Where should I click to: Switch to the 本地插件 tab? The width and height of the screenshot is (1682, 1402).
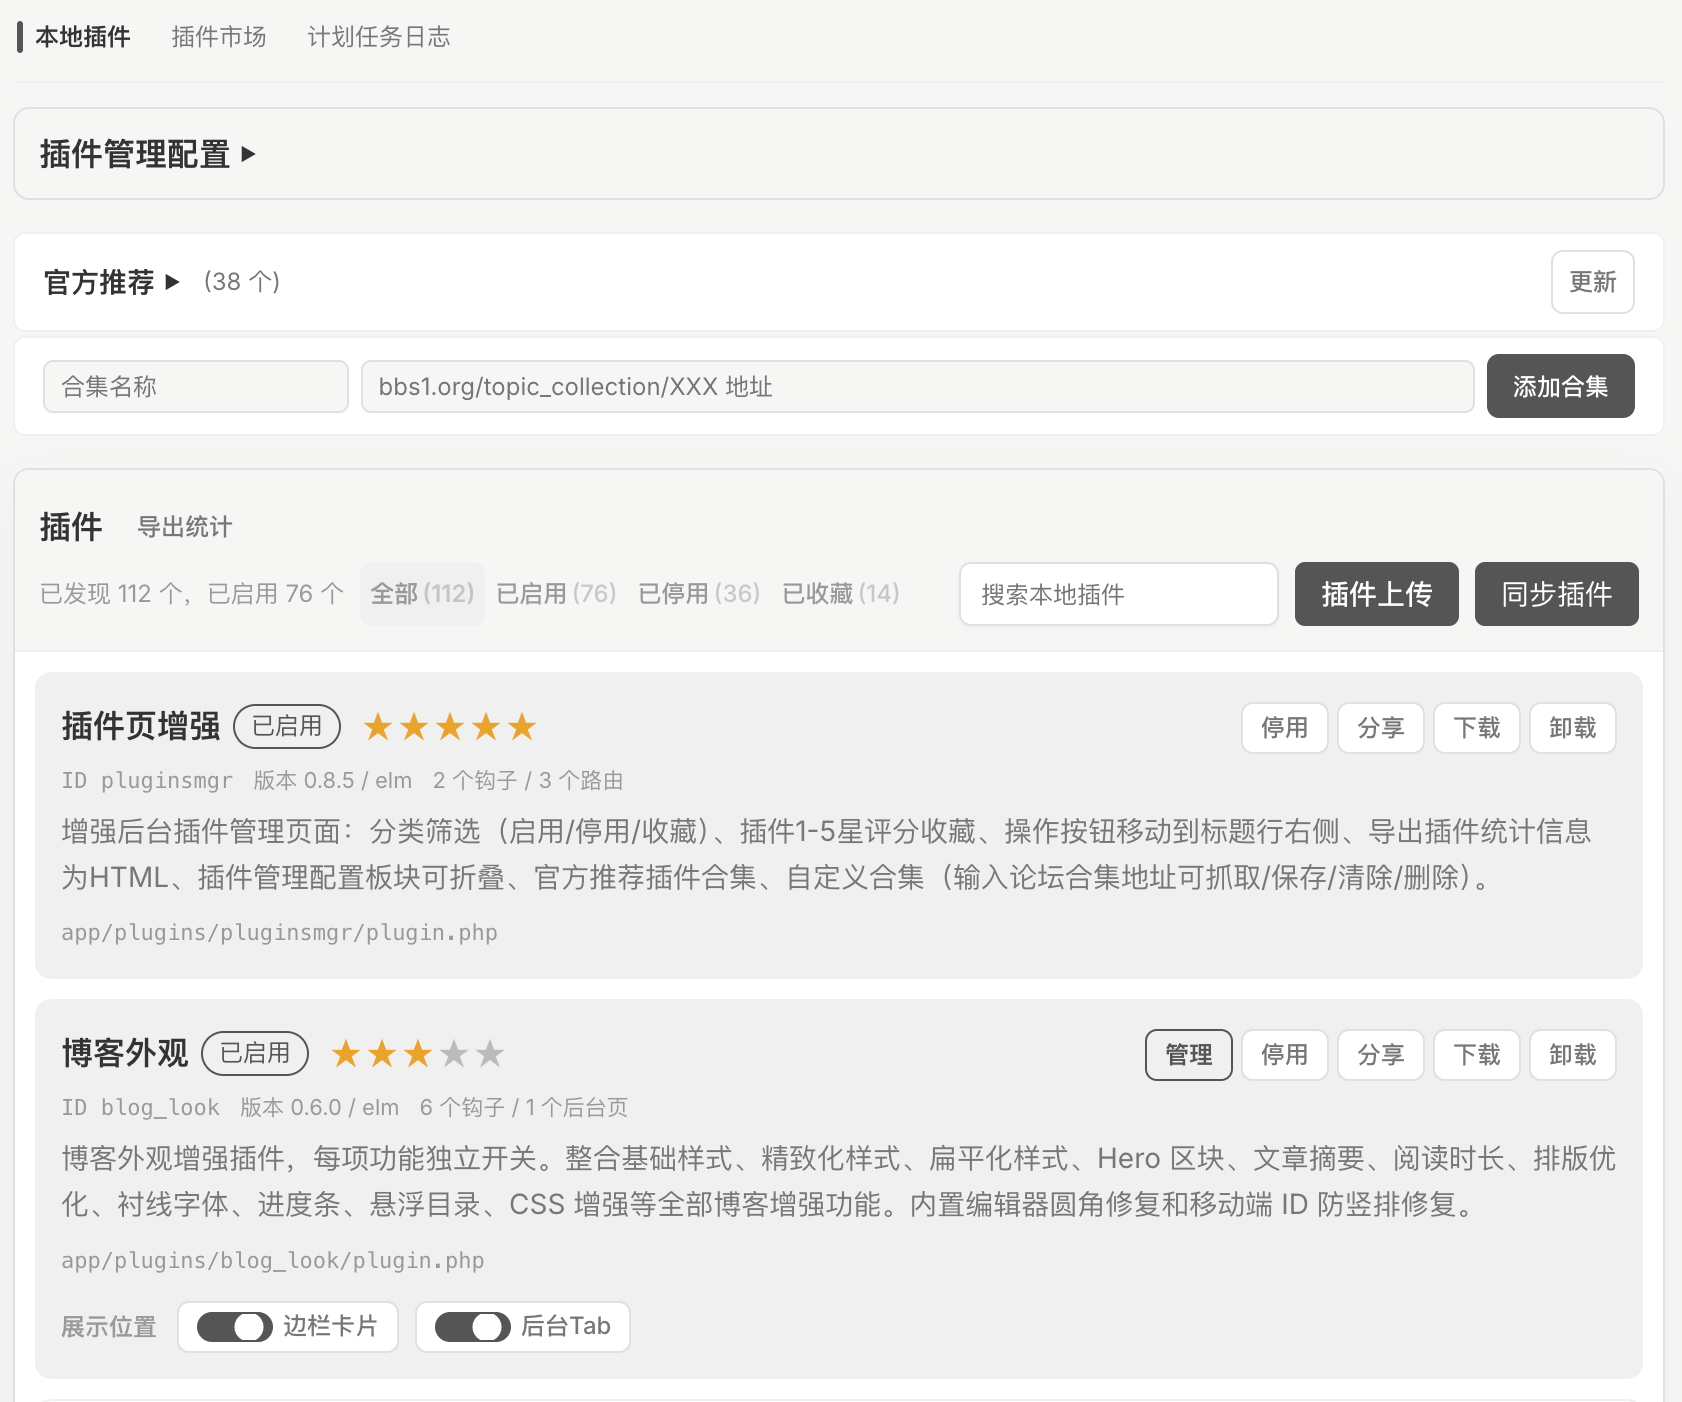pyautogui.click(x=83, y=37)
